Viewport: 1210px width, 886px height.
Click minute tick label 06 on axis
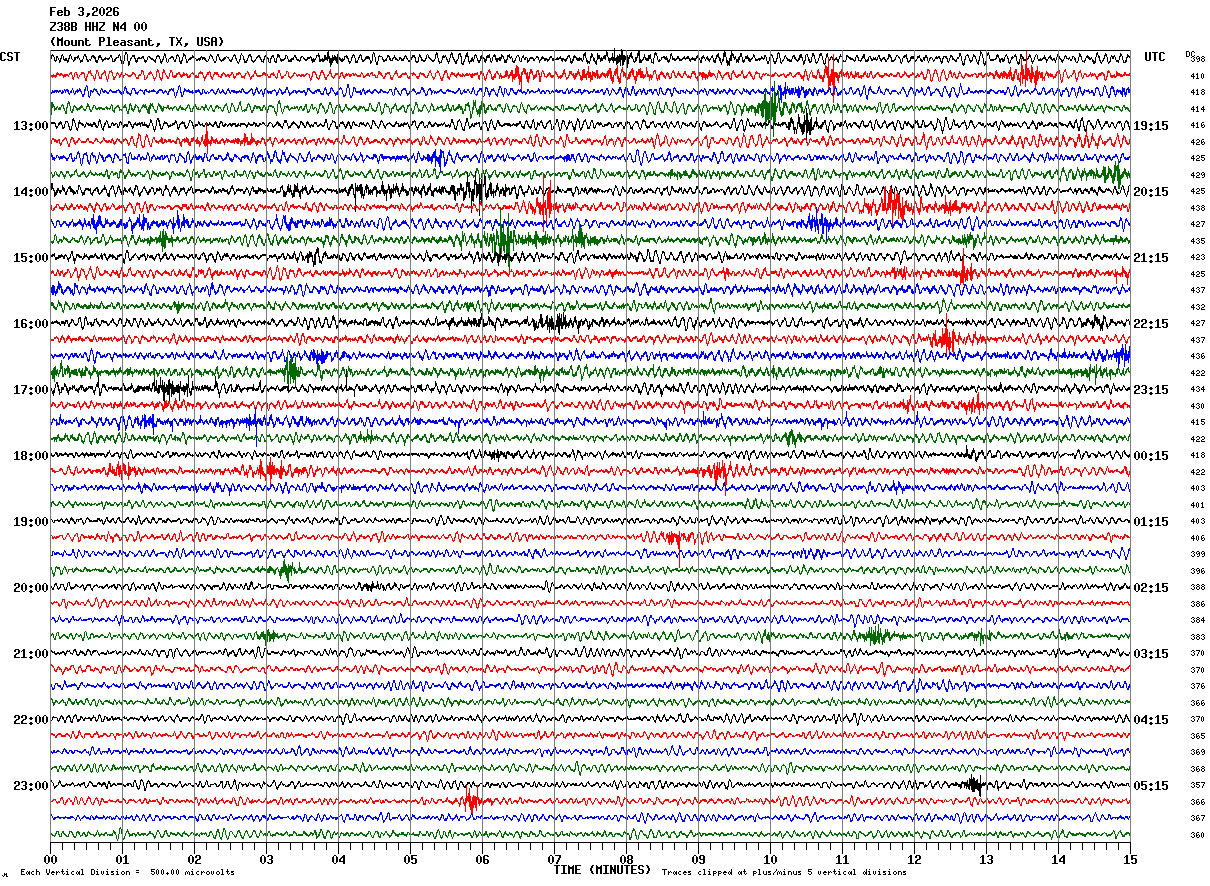(x=482, y=859)
